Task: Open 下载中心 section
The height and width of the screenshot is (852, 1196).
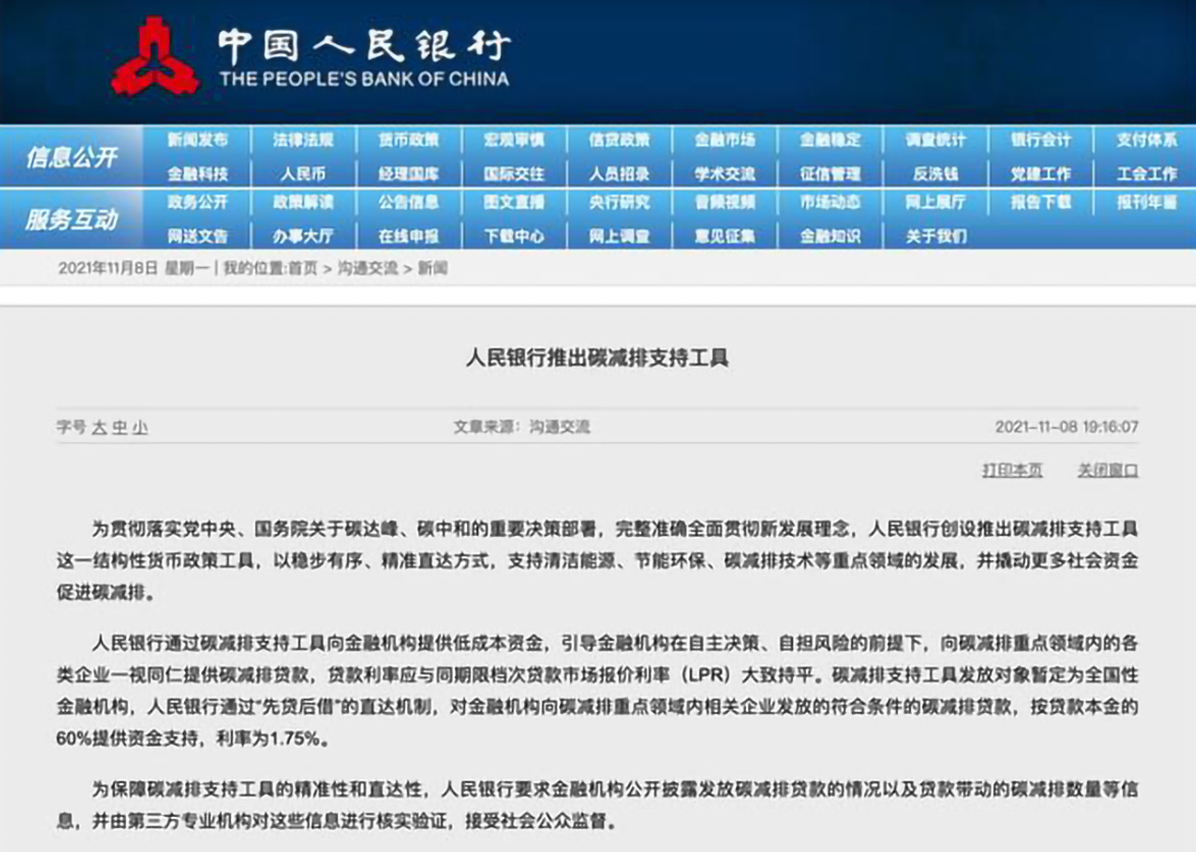Action: coord(513,236)
